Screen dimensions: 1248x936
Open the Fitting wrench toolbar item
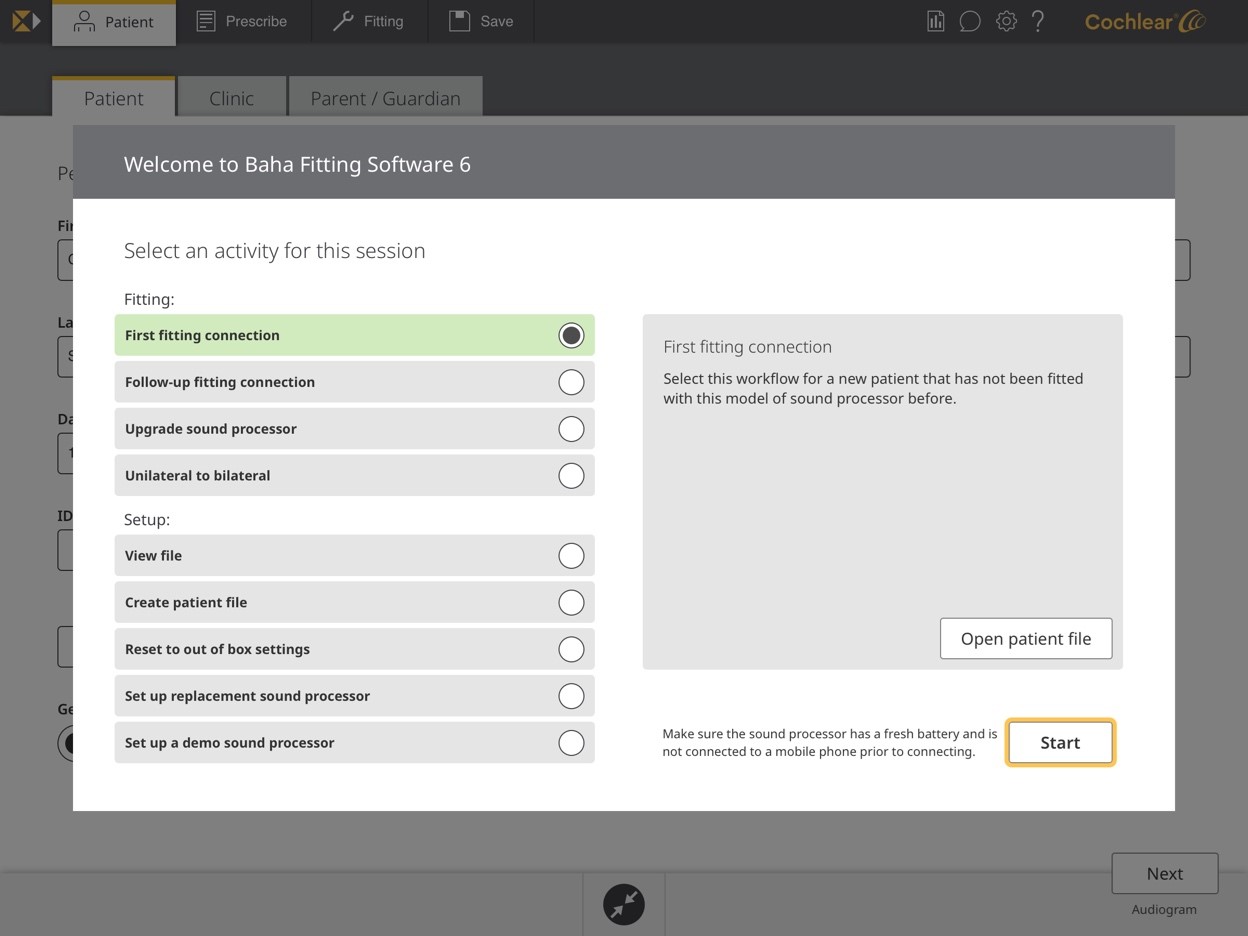click(x=369, y=21)
